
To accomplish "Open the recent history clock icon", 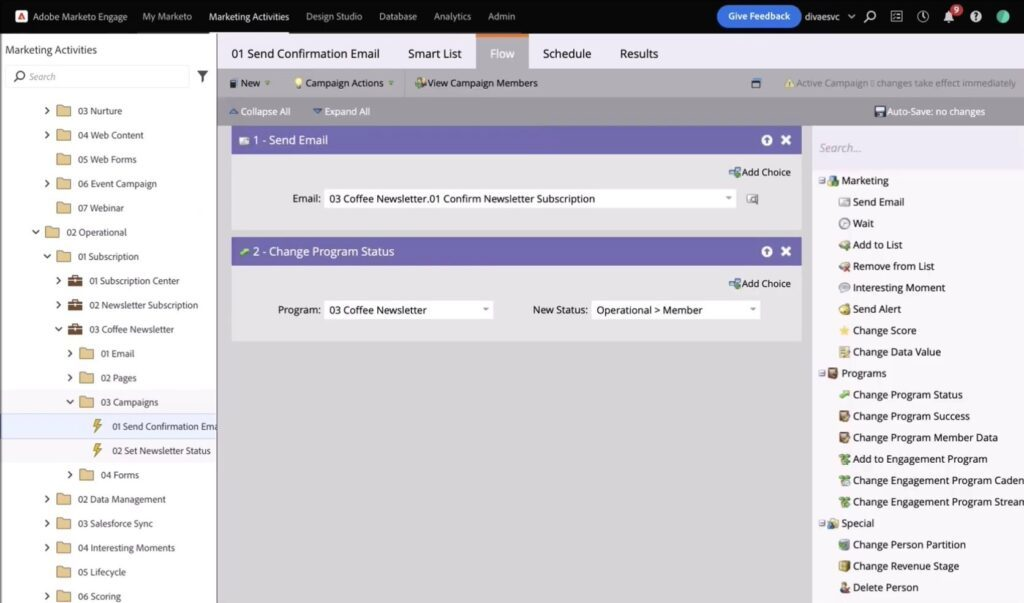I will (x=923, y=16).
